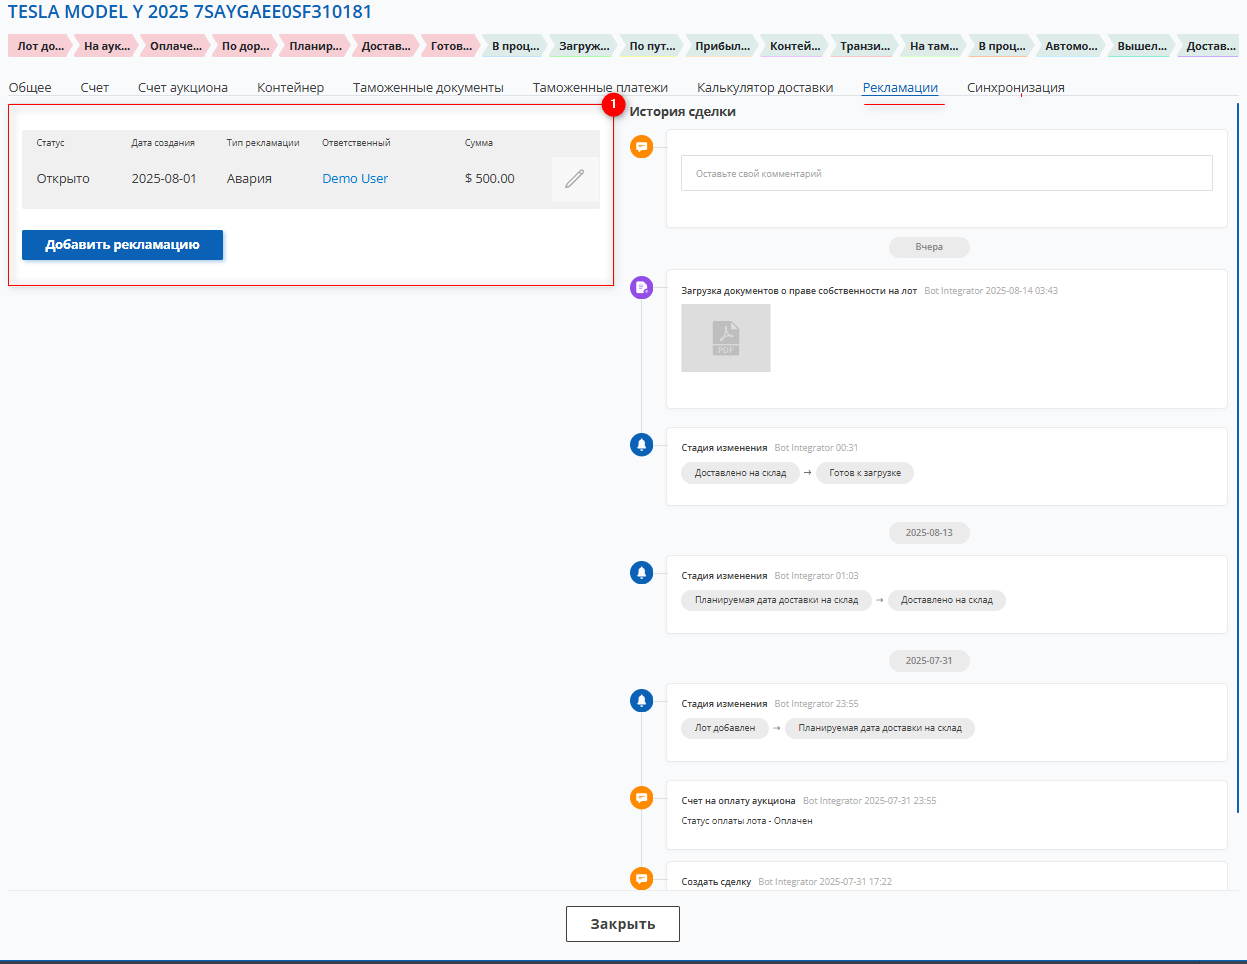This screenshot has height=964, width=1247.
Task: Click bell icon for the 01:03 stage change
Action: click(642, 573)
